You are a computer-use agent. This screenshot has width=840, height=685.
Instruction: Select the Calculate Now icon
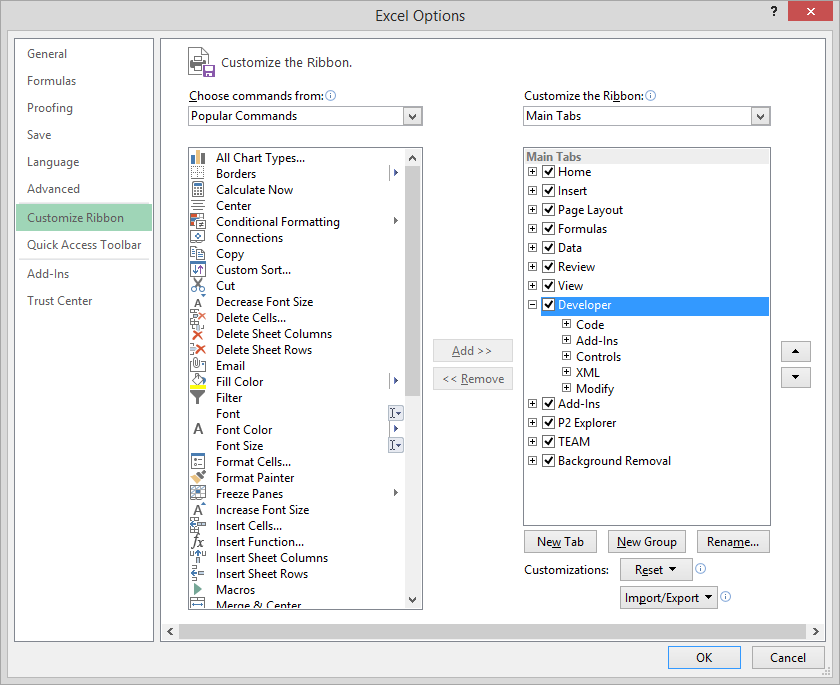click(x=197, y=190)
